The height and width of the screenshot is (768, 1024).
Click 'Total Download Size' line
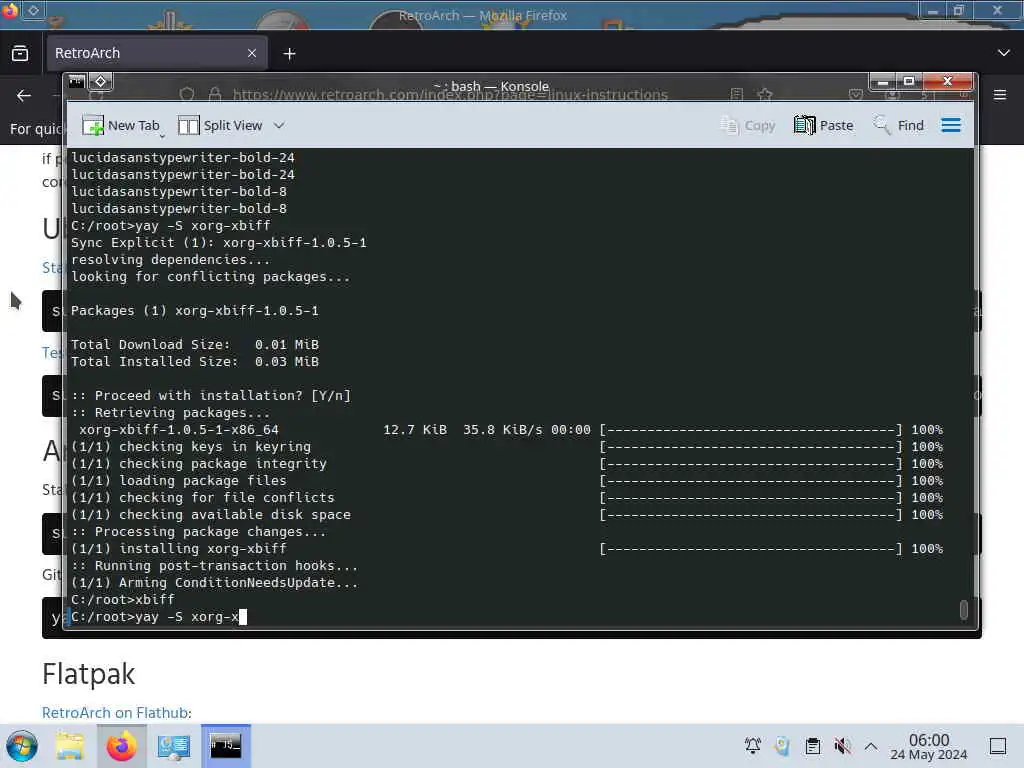(195, 345)
